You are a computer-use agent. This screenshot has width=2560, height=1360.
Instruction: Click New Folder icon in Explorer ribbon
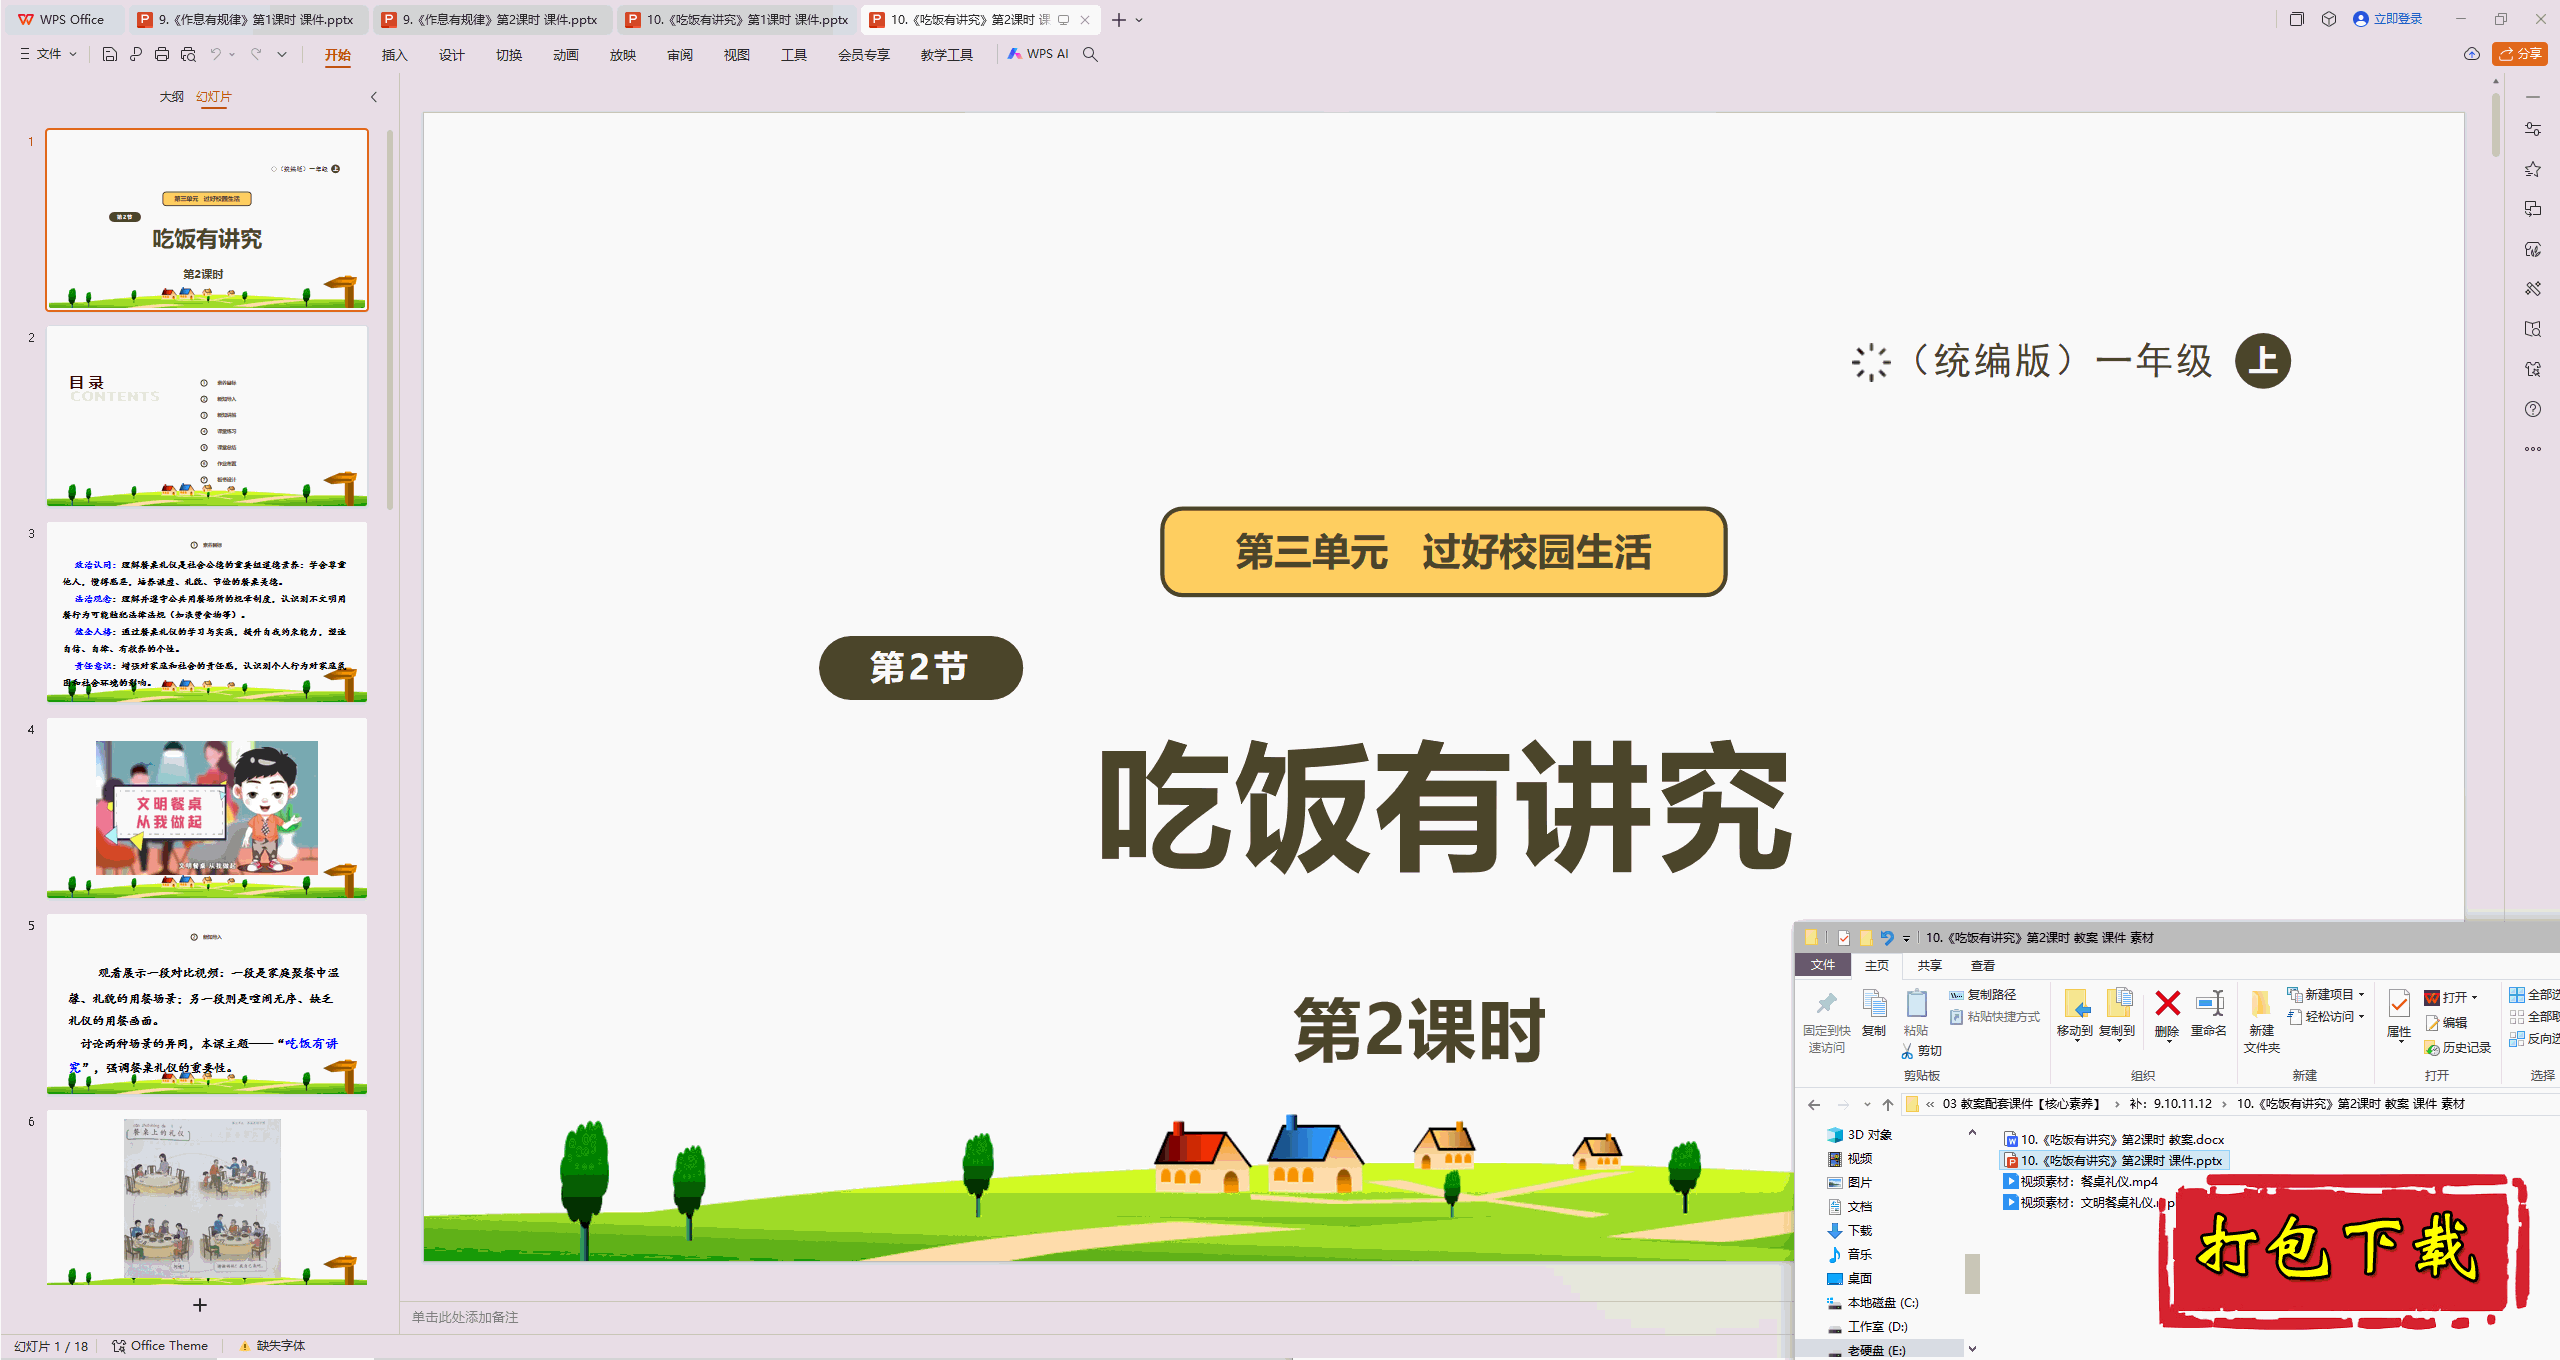[x=2261, y=1004]
